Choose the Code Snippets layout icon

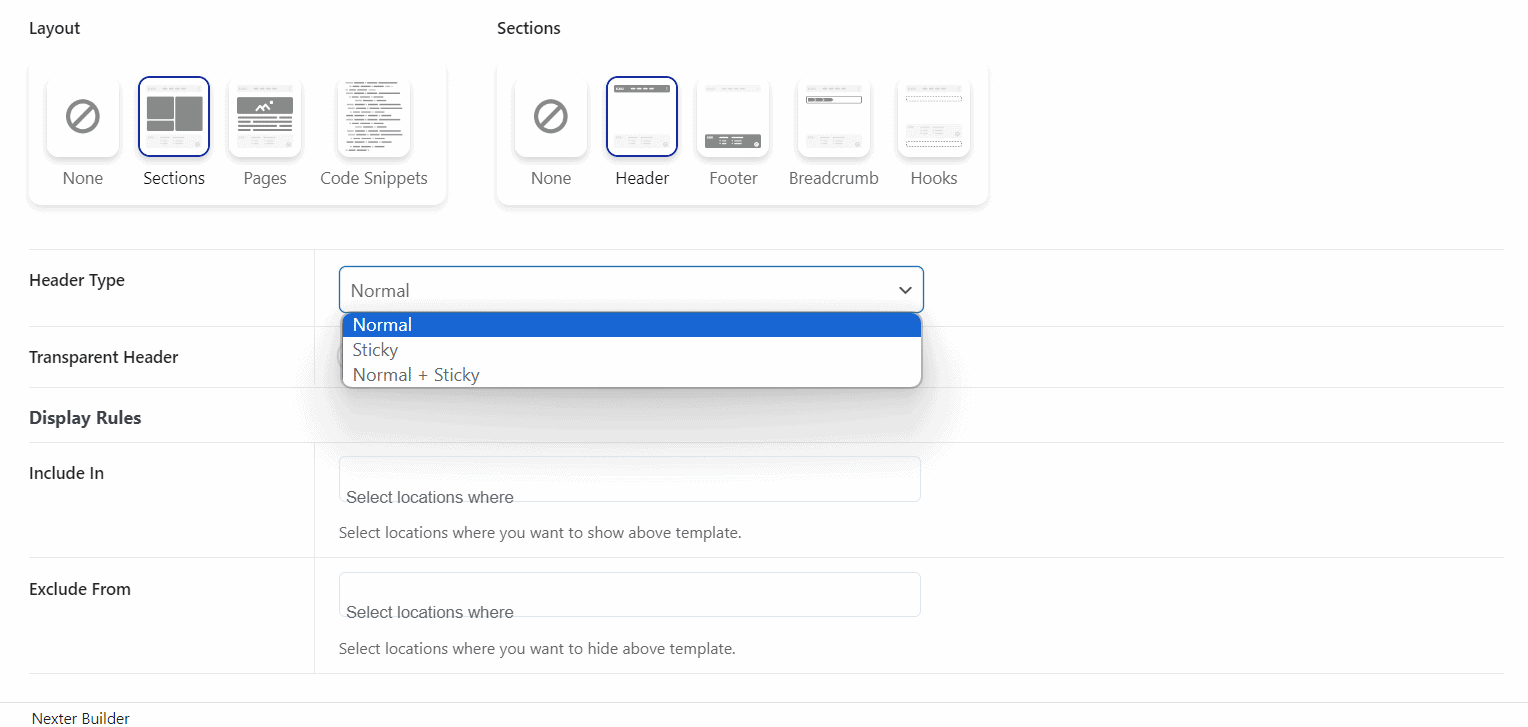(374, 117)
